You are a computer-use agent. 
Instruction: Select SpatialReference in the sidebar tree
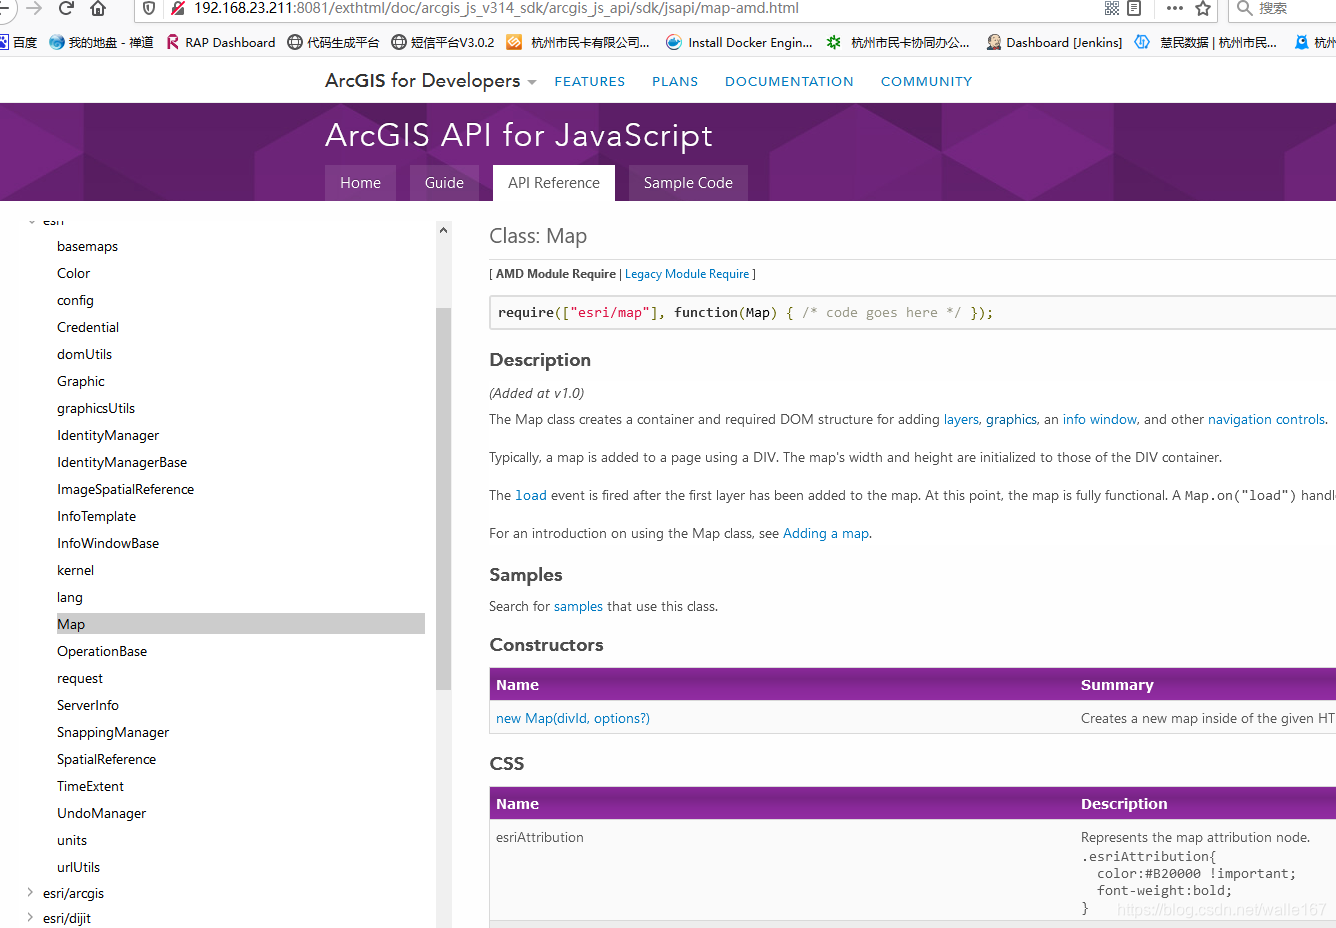[106, 759]
